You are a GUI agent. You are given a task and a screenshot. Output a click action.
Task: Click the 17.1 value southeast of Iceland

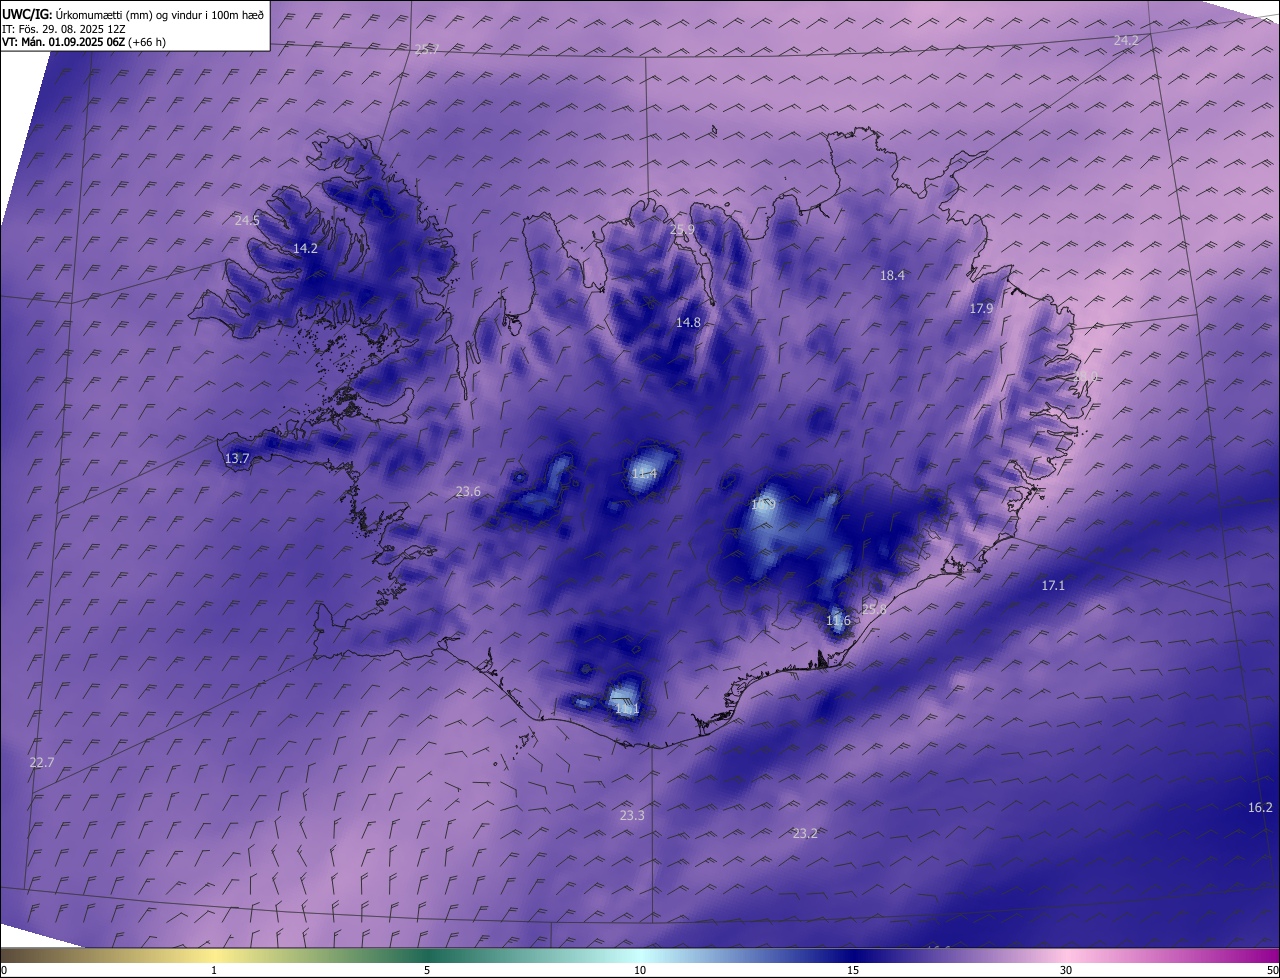coord(1053,585)
